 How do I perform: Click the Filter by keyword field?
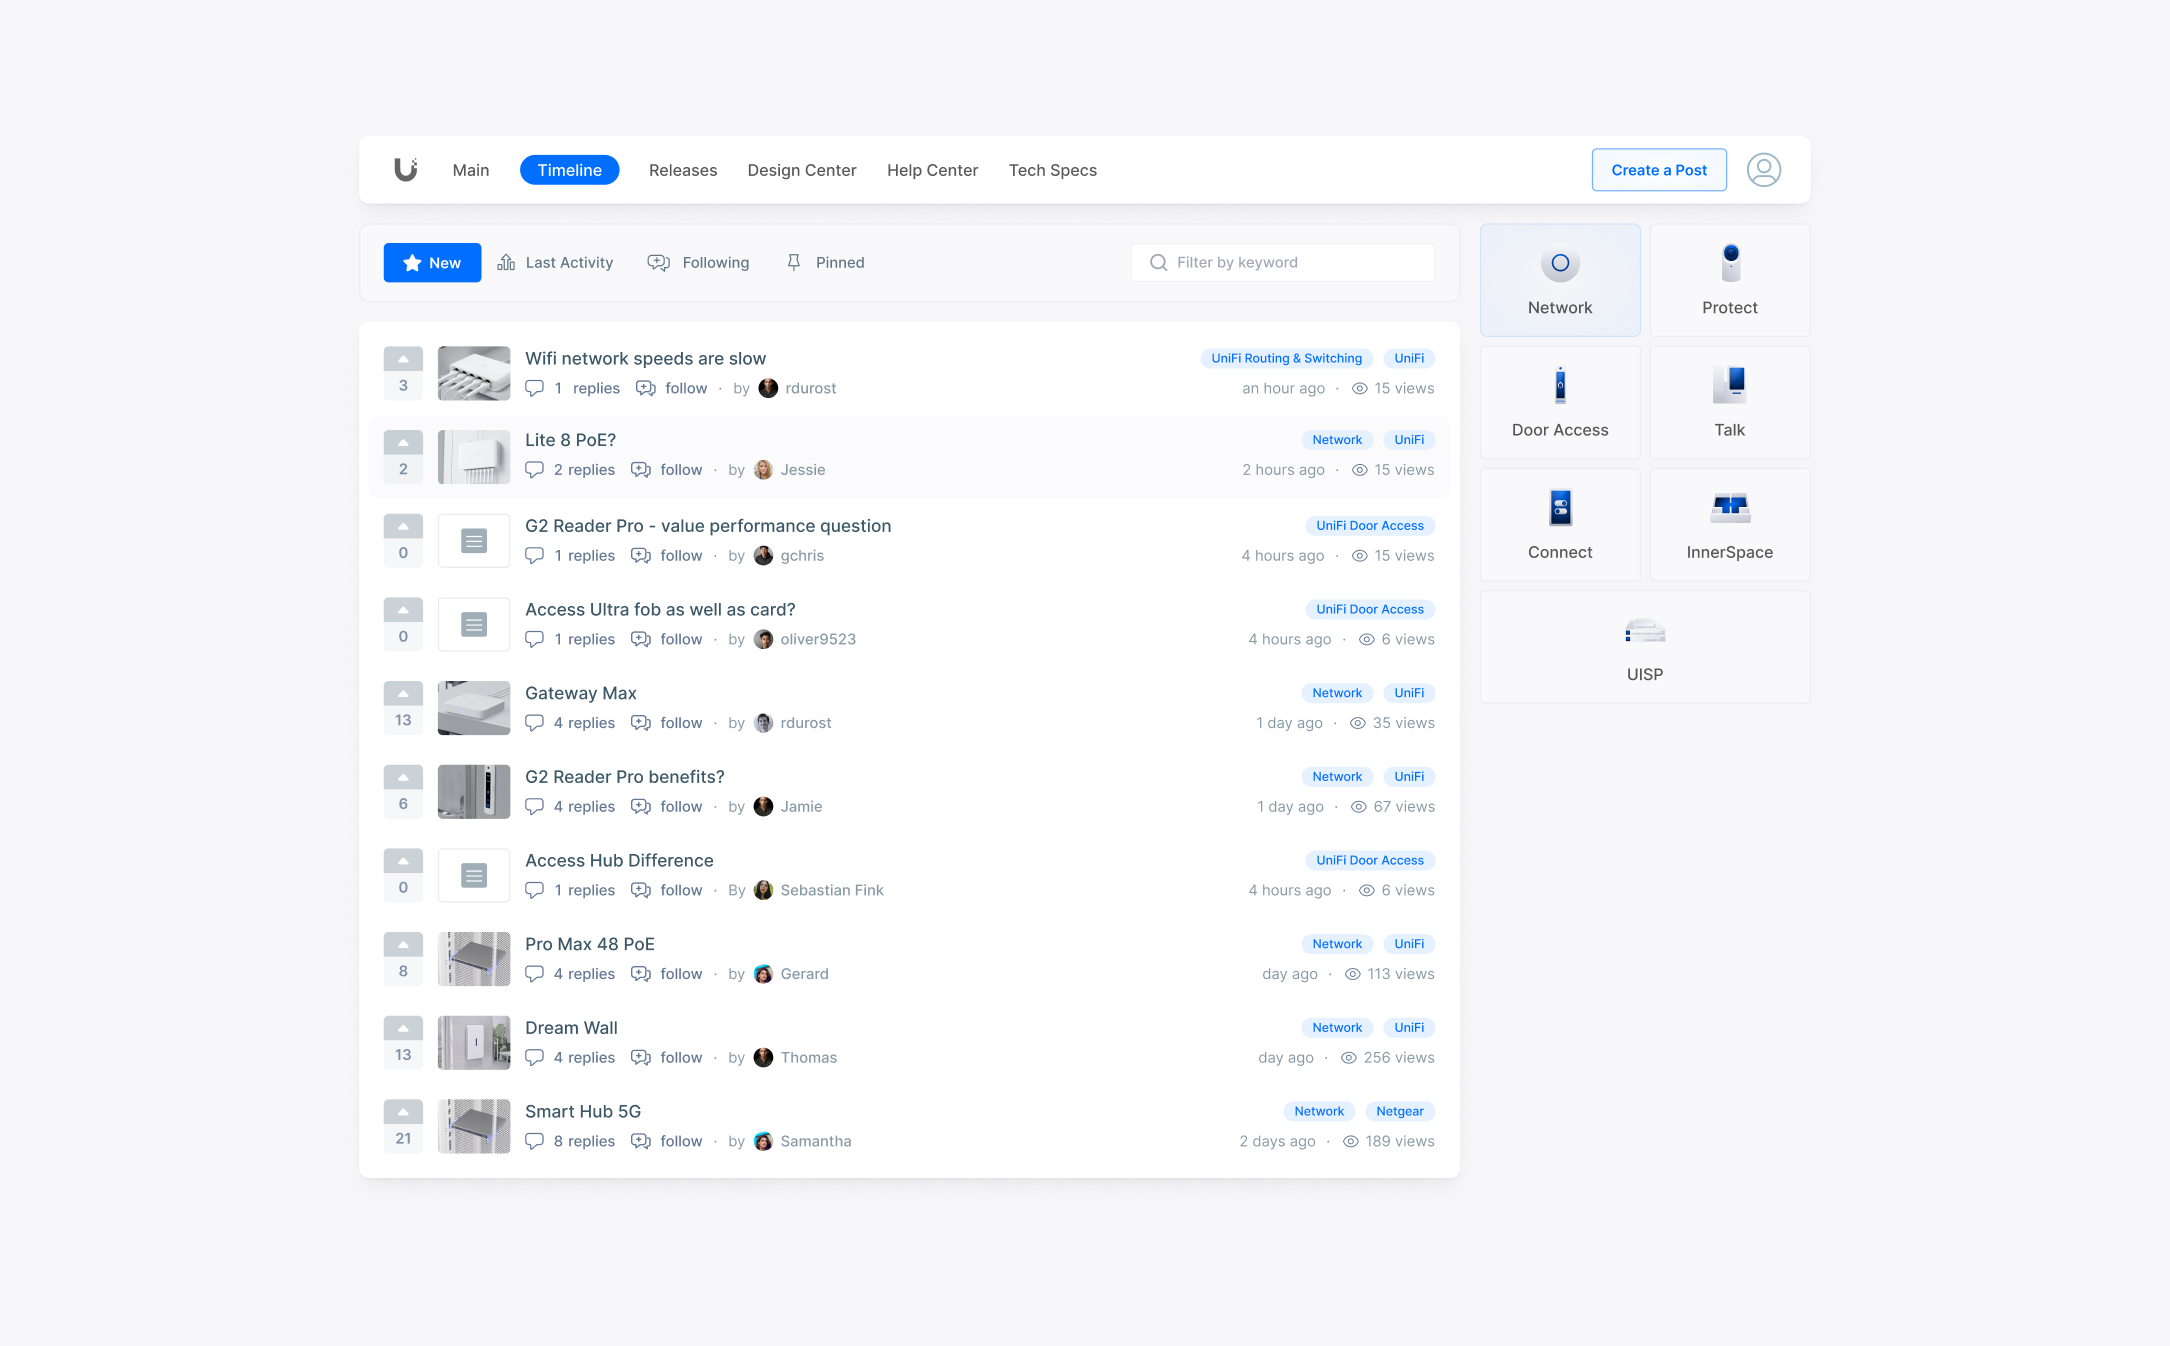[x=1283, y=262]
